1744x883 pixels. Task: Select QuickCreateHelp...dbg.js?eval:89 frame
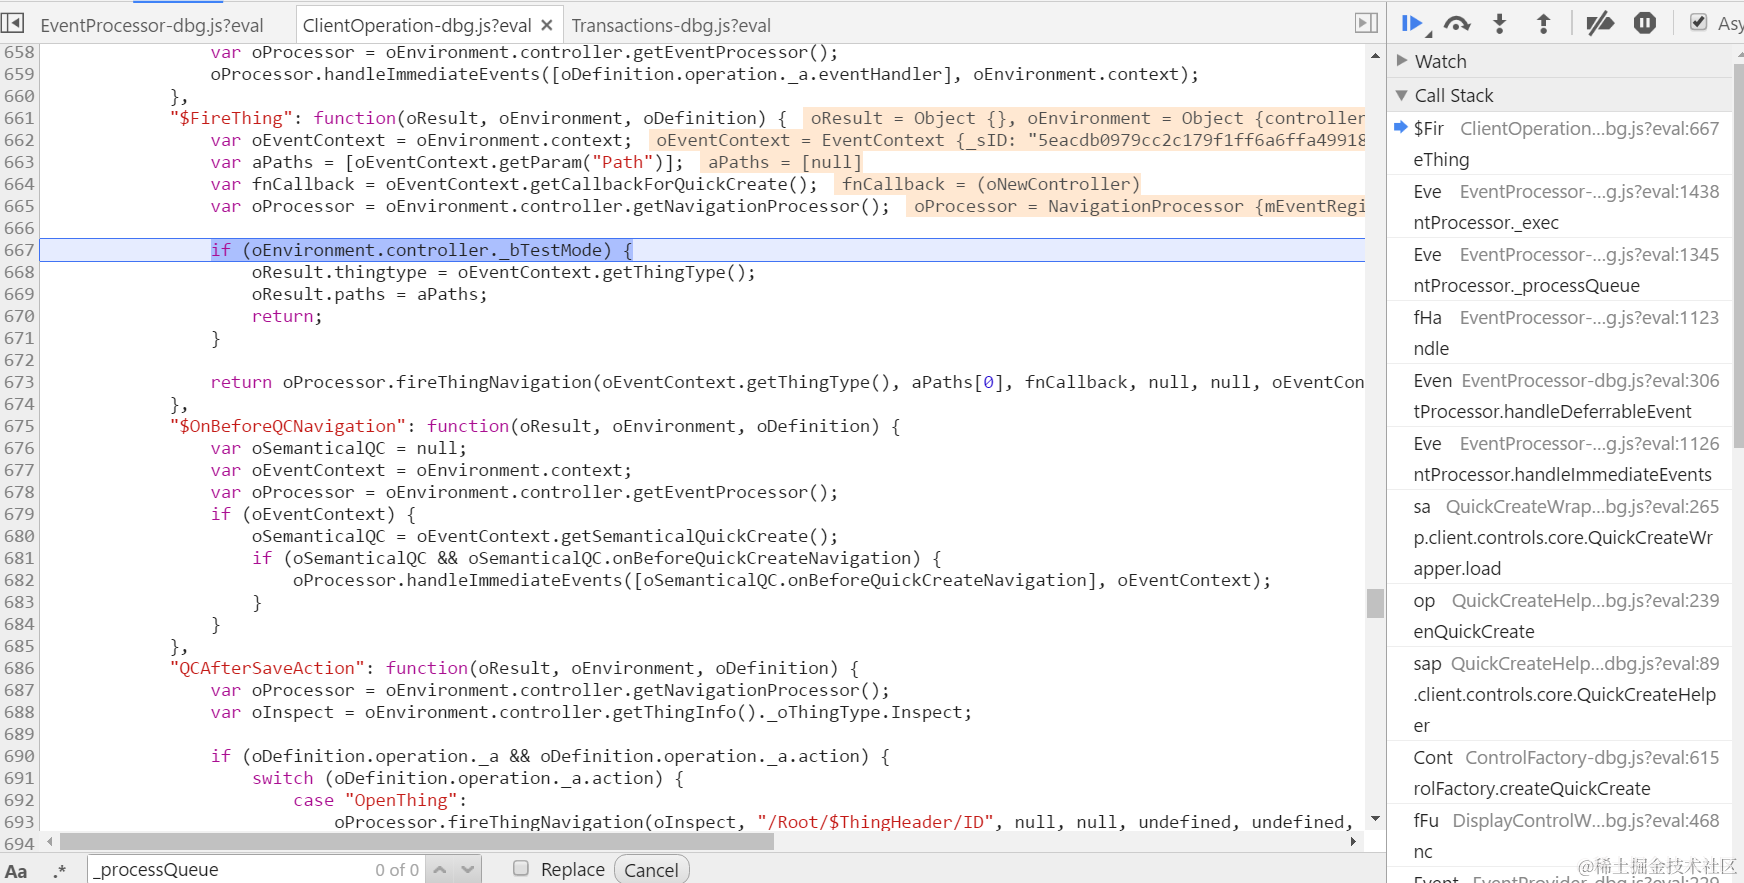[x=1559, y=694]
